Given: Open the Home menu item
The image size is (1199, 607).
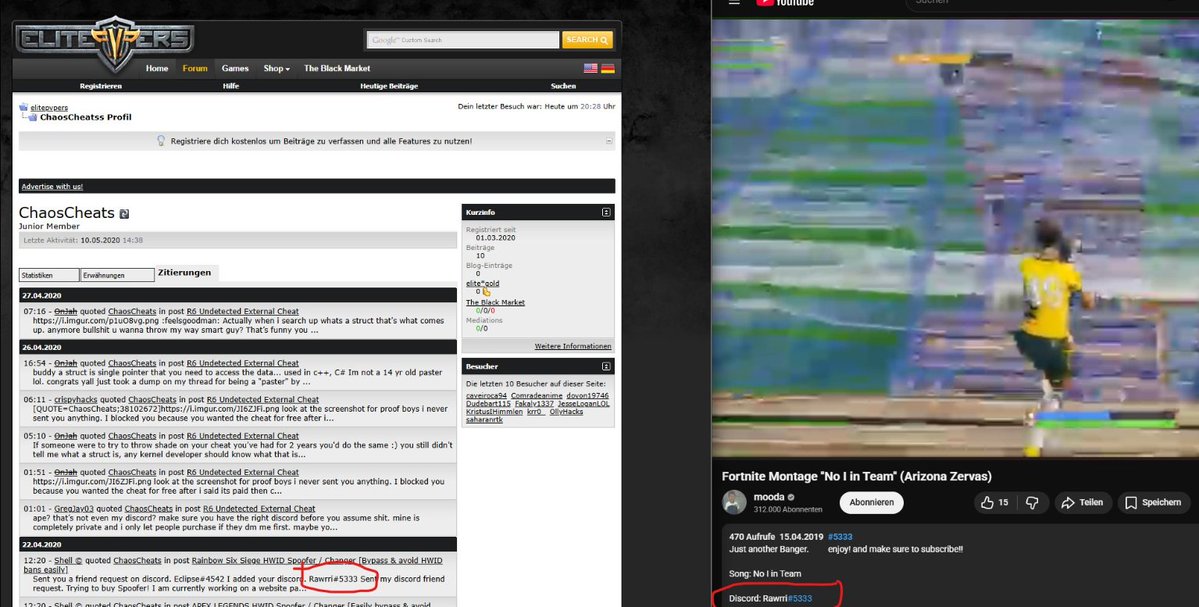Looking at the screenshot, I should coord(157,68).
